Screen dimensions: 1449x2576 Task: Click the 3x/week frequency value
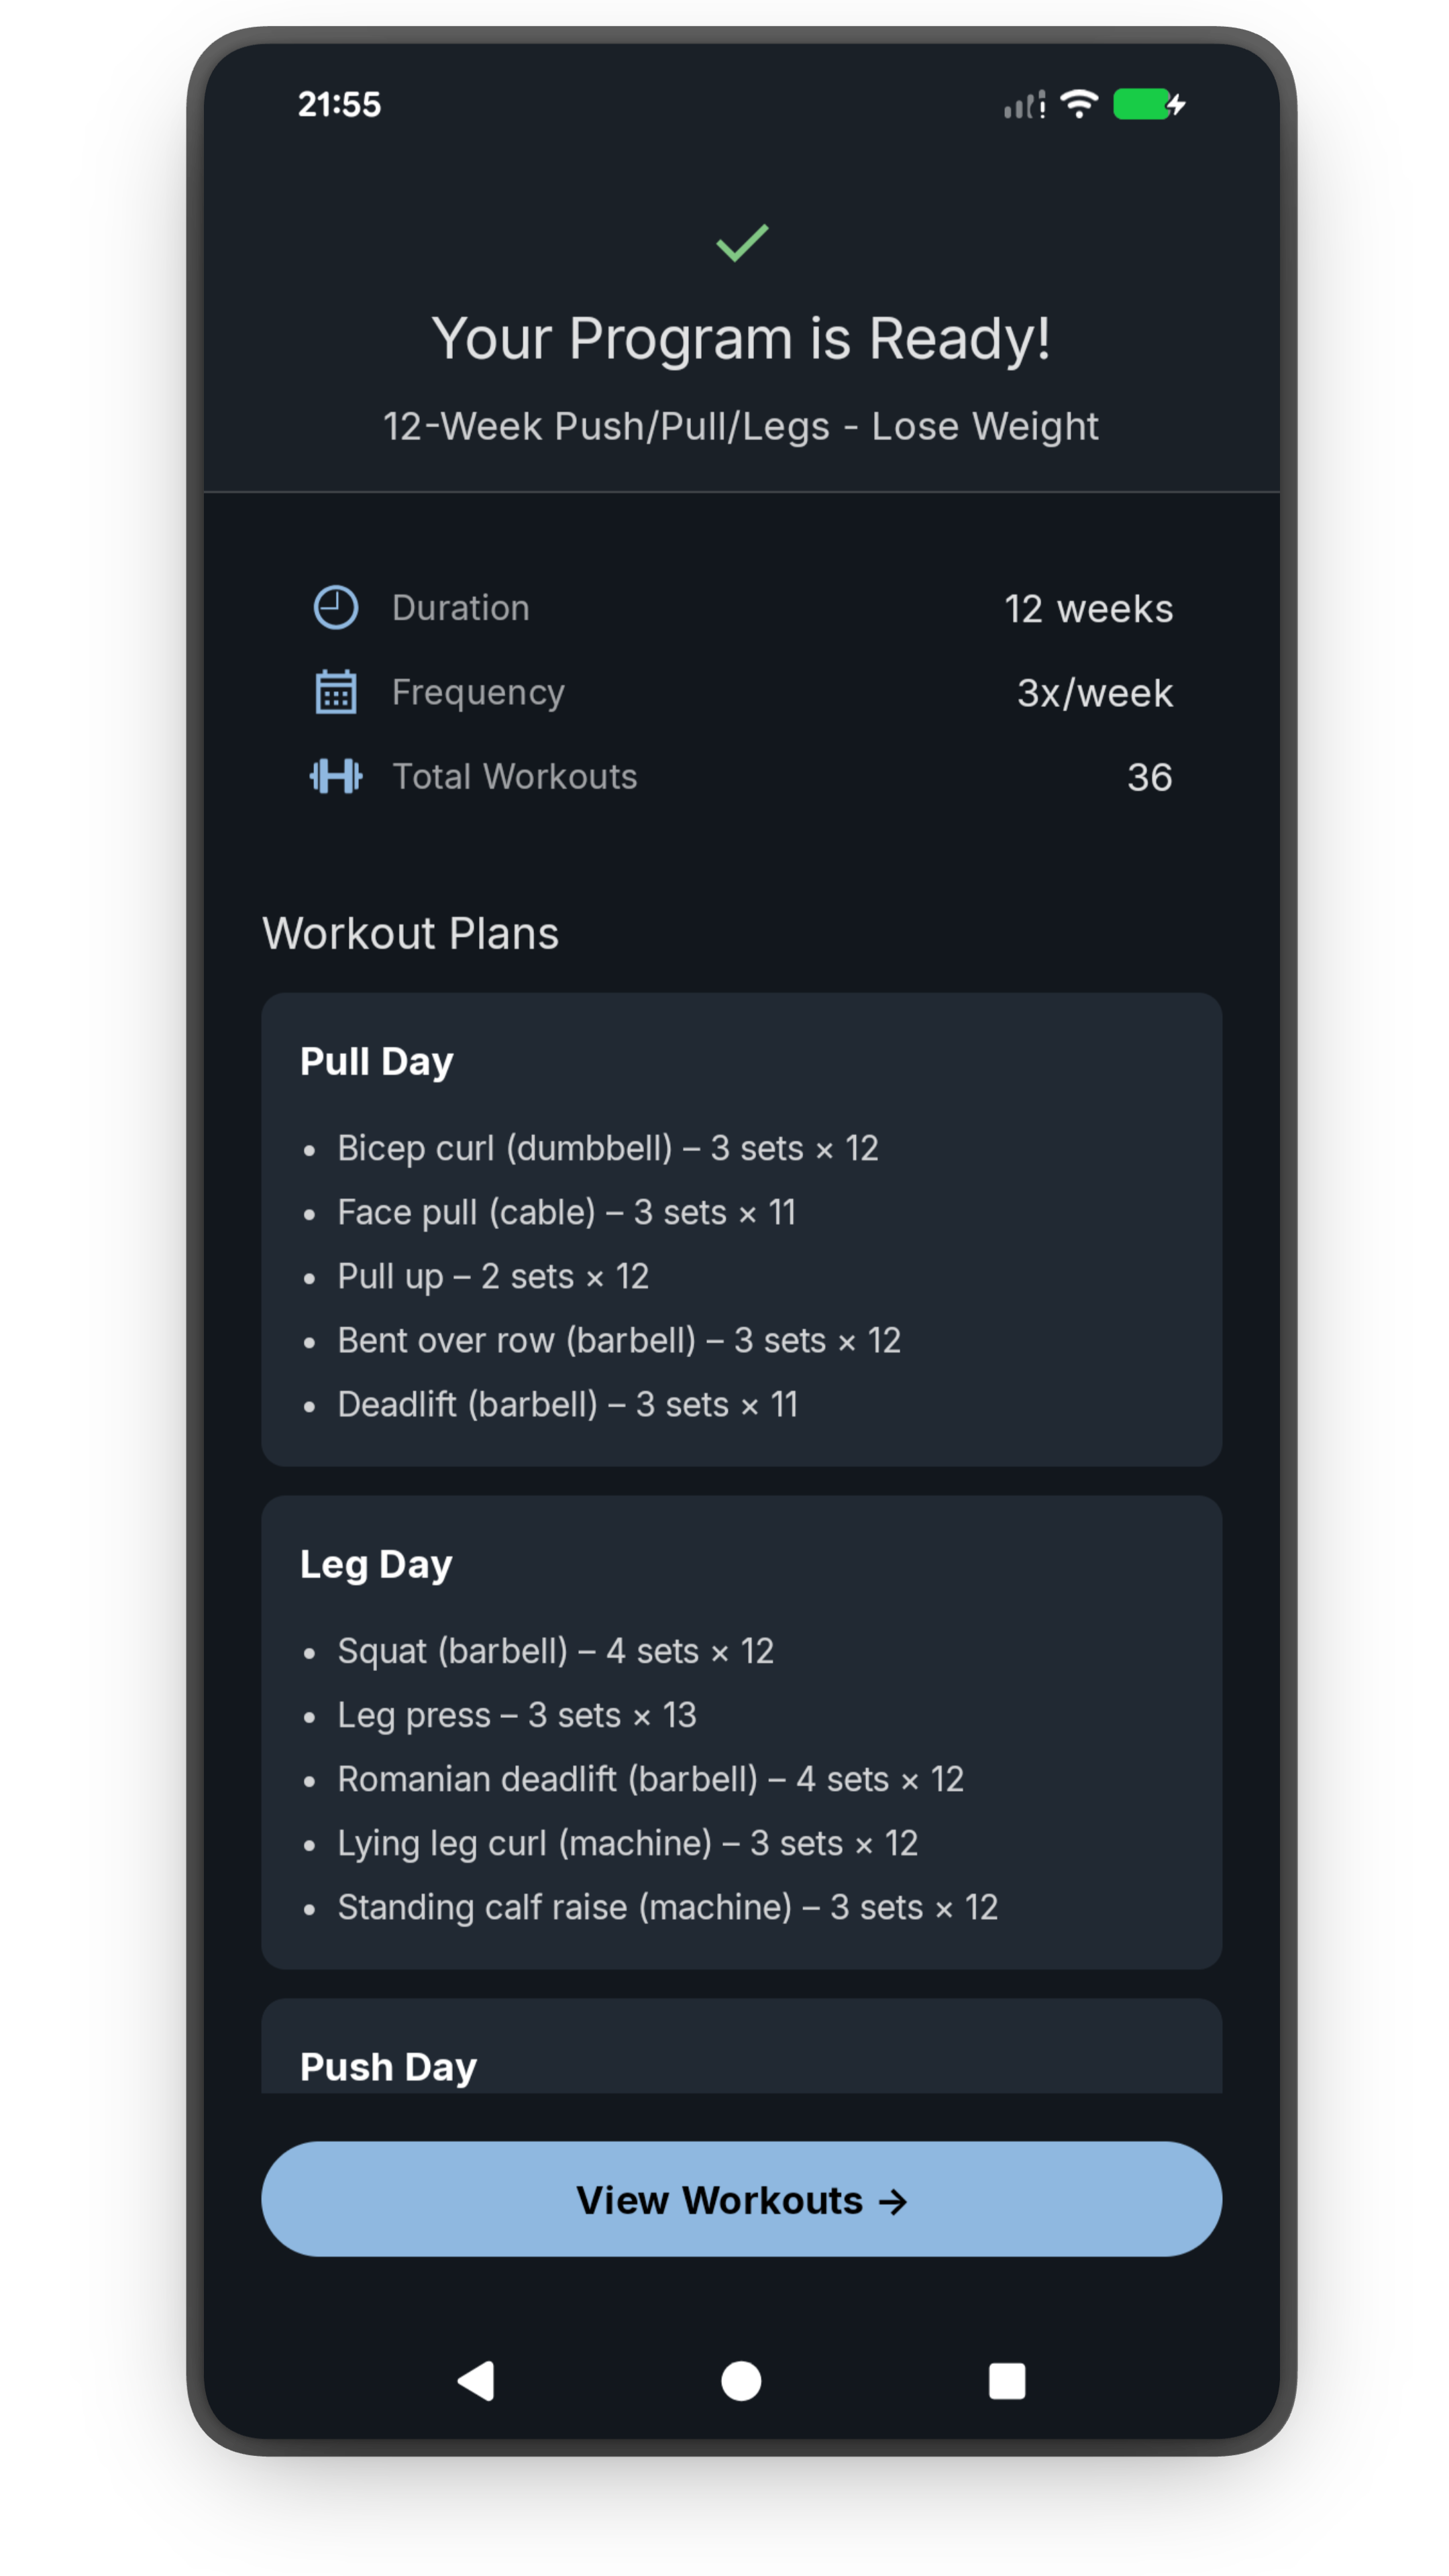click(x=1095, y=691)
